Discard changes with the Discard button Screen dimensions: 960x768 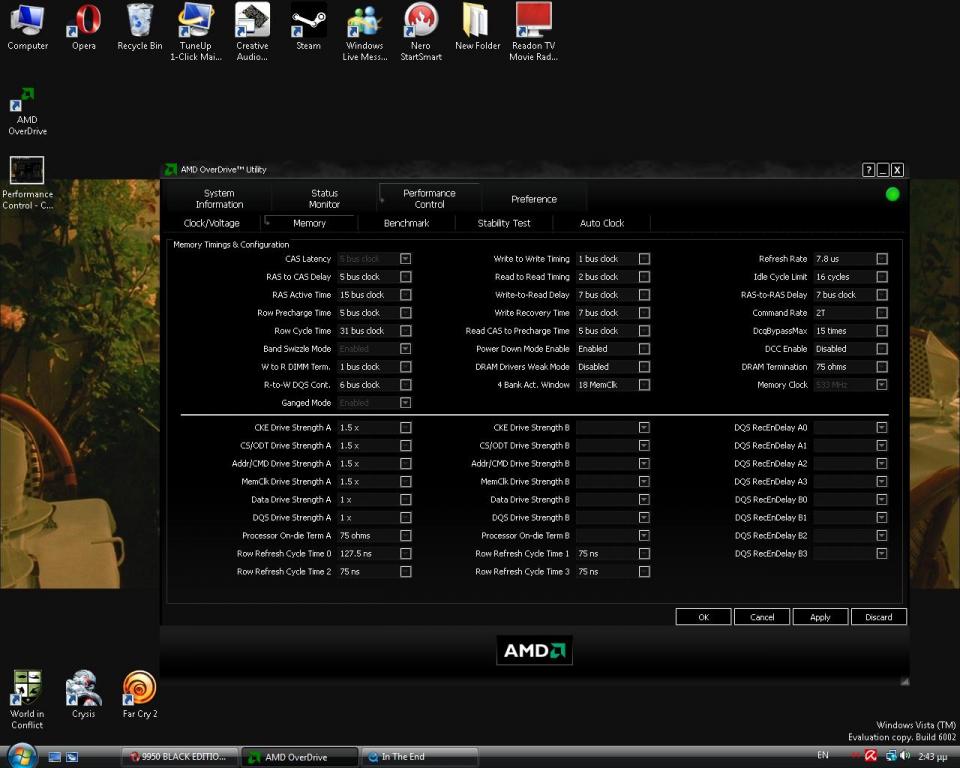(879, 617)
